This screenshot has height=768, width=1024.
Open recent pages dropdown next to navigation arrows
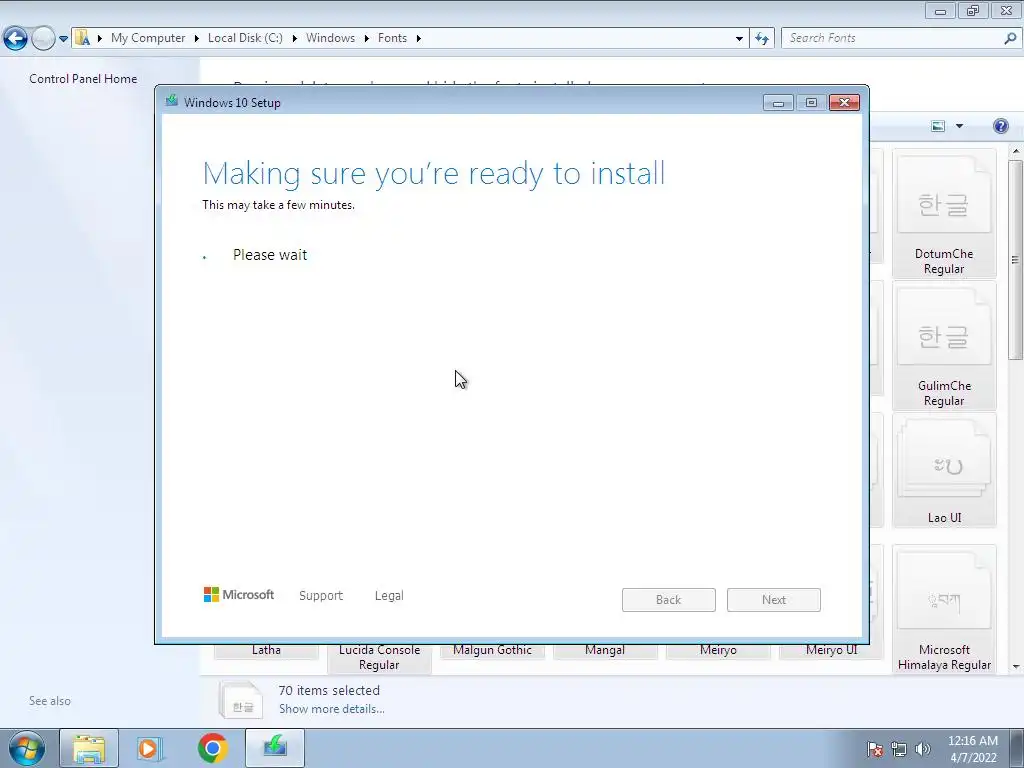[x=63, y=39]
